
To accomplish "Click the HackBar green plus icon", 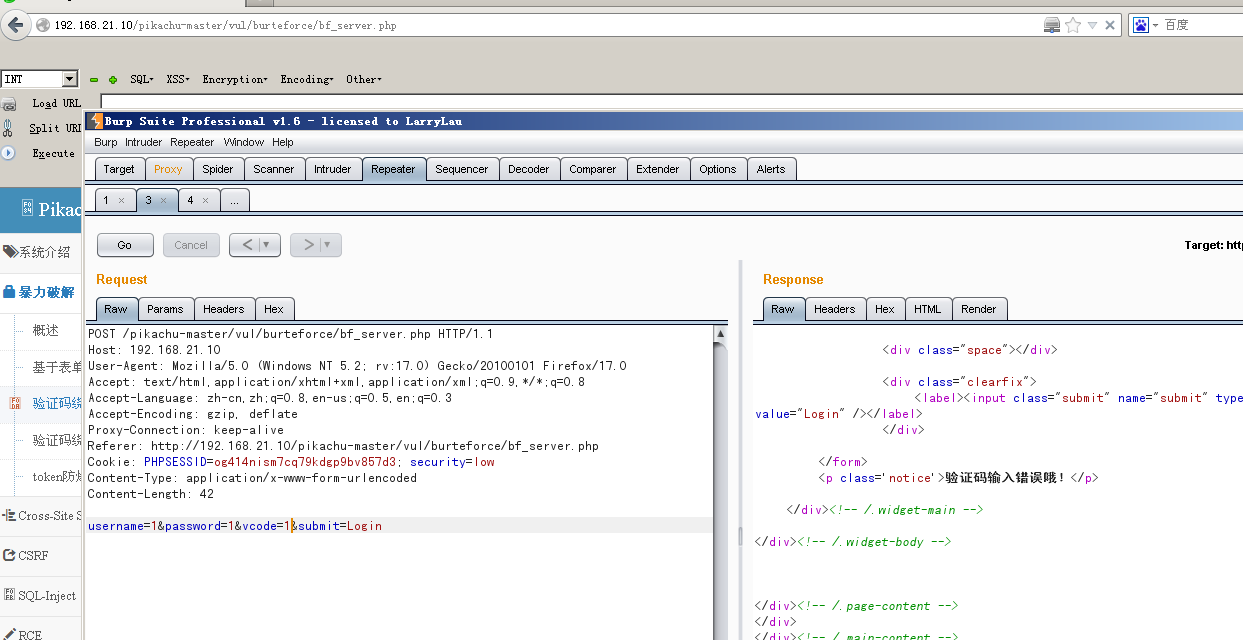I will [x=113, y=80].
